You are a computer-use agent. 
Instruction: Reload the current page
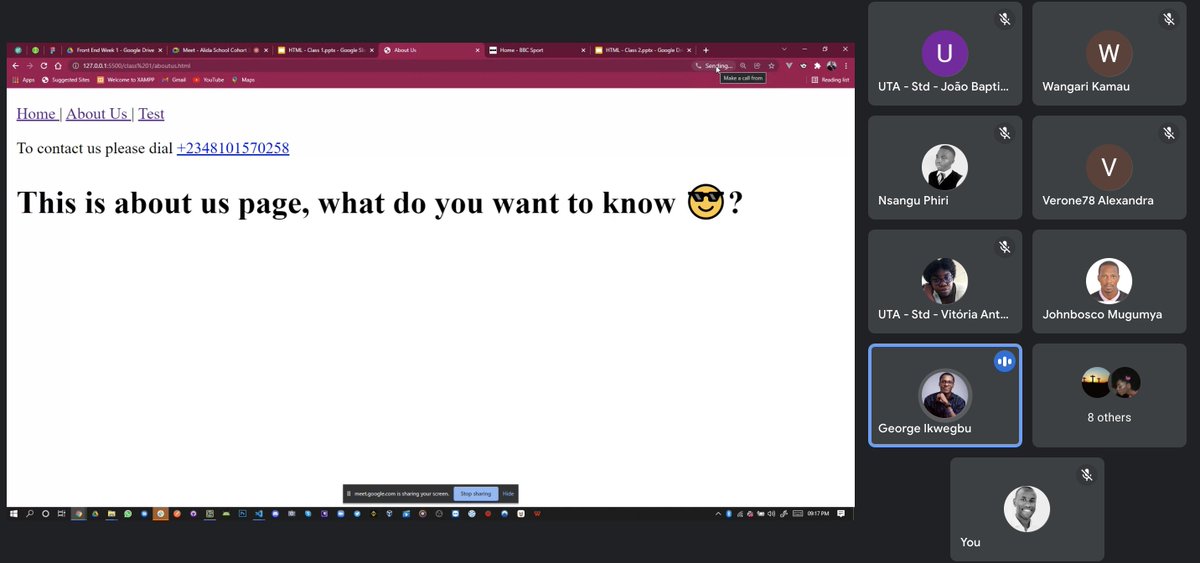(44, 66)
